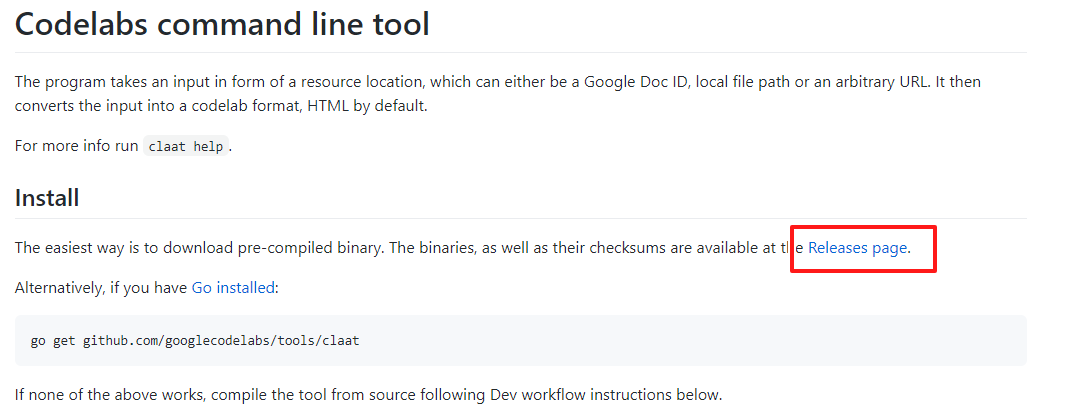Click the phrase codelab format
Screen dimensions: 1070x413
point(248,106)
